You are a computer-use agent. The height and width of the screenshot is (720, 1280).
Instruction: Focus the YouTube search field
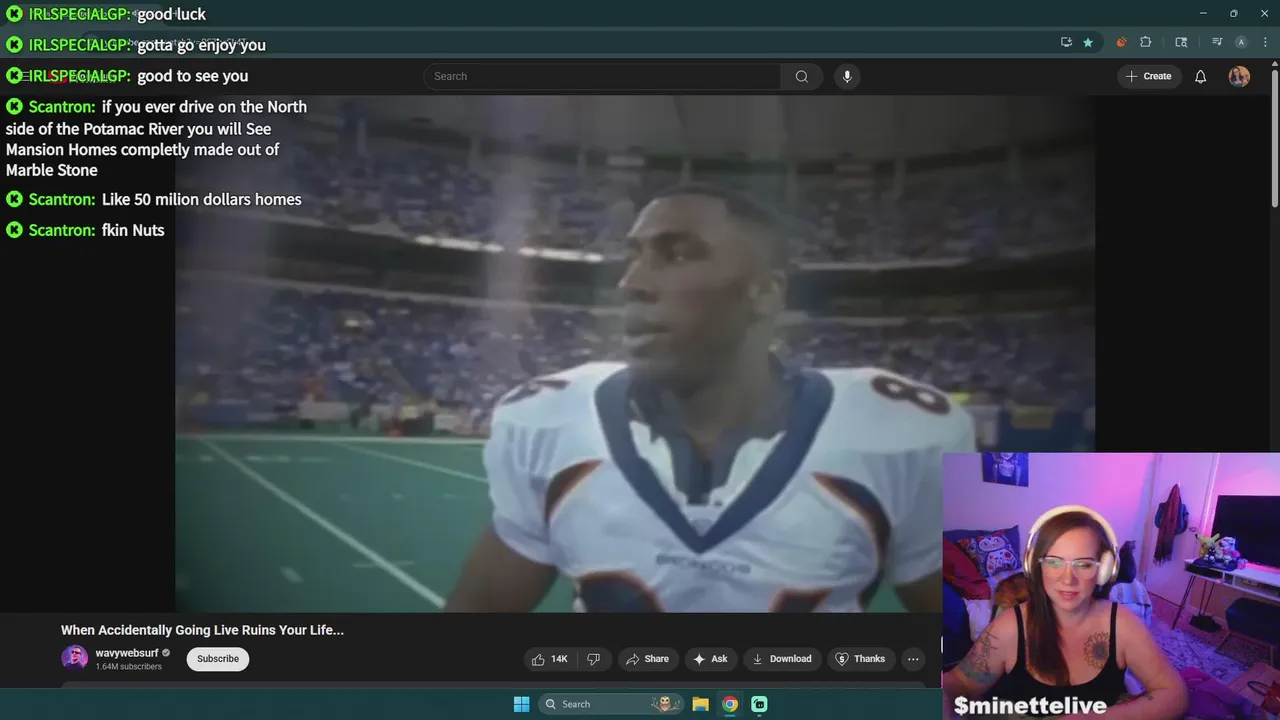[x=602, y=76]
